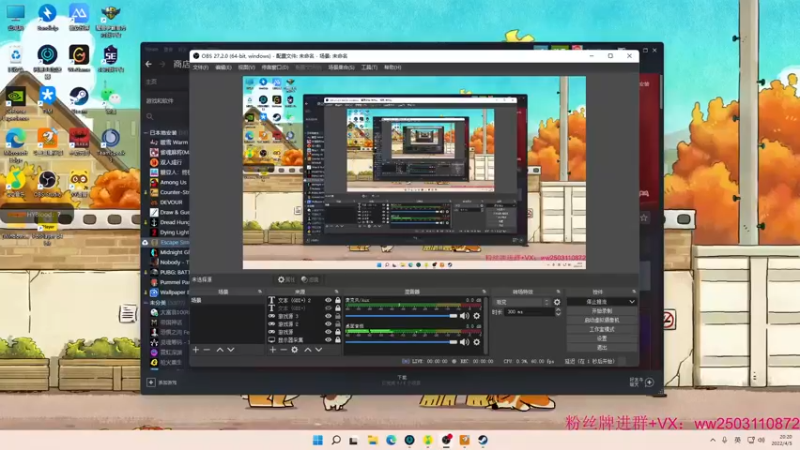Open File Explorer from the taskbar
The width and height of the screenshot is (800, 450).
[x=372, y=440]
